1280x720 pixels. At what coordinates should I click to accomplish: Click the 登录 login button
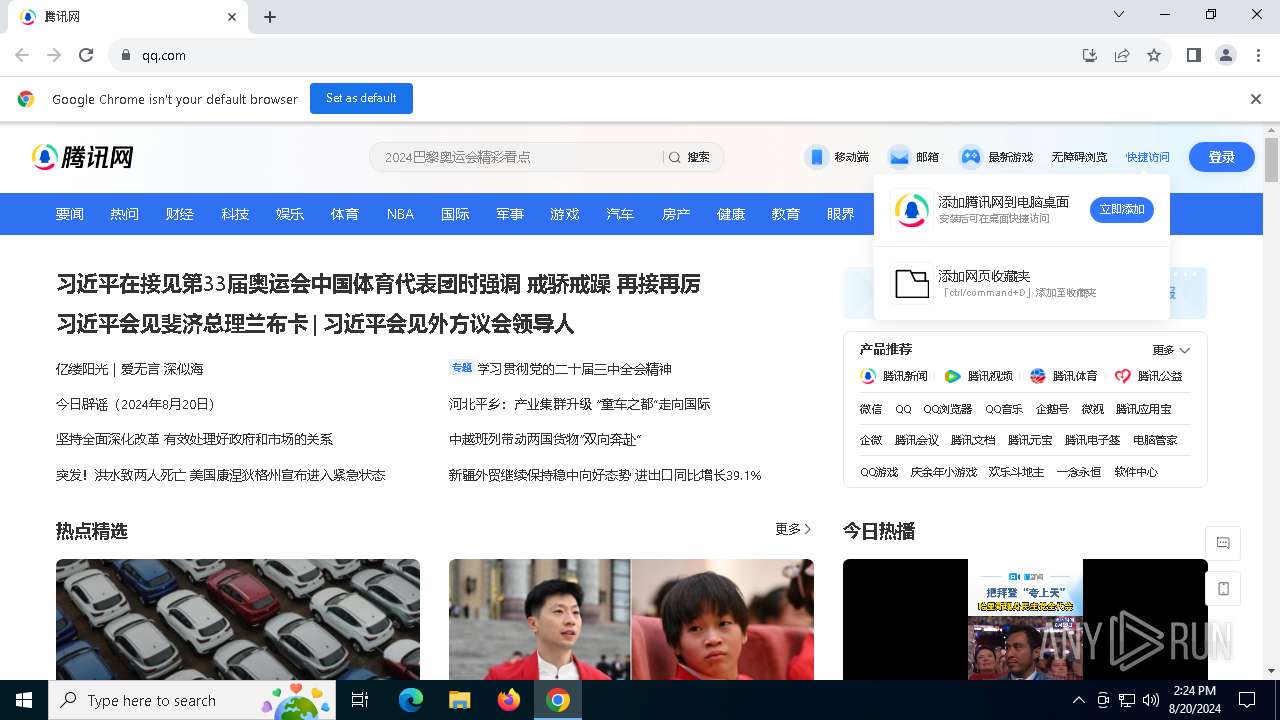1222,157
